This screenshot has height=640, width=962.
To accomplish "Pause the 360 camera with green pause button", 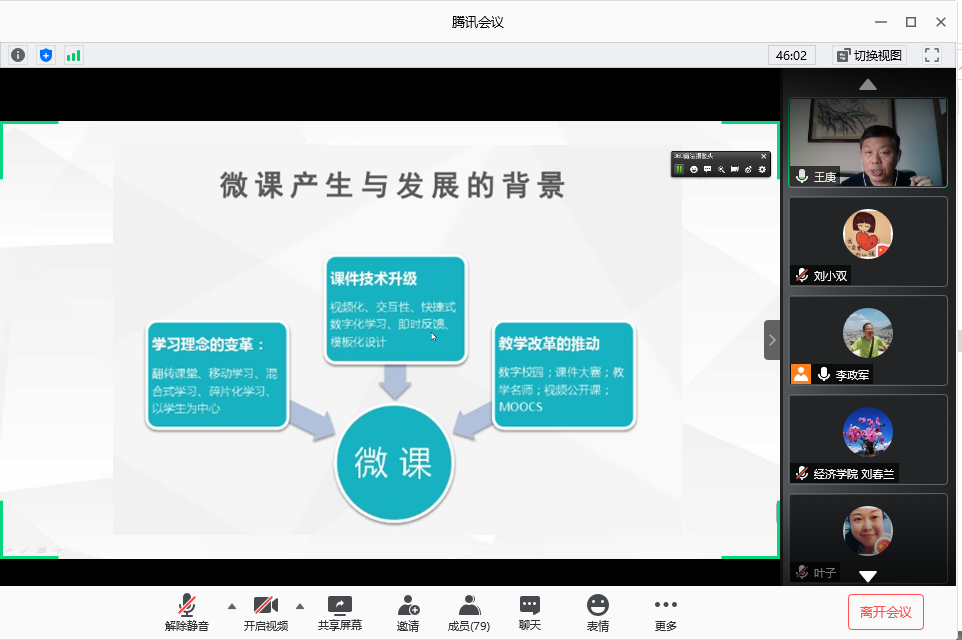I will tap(679, 169).
